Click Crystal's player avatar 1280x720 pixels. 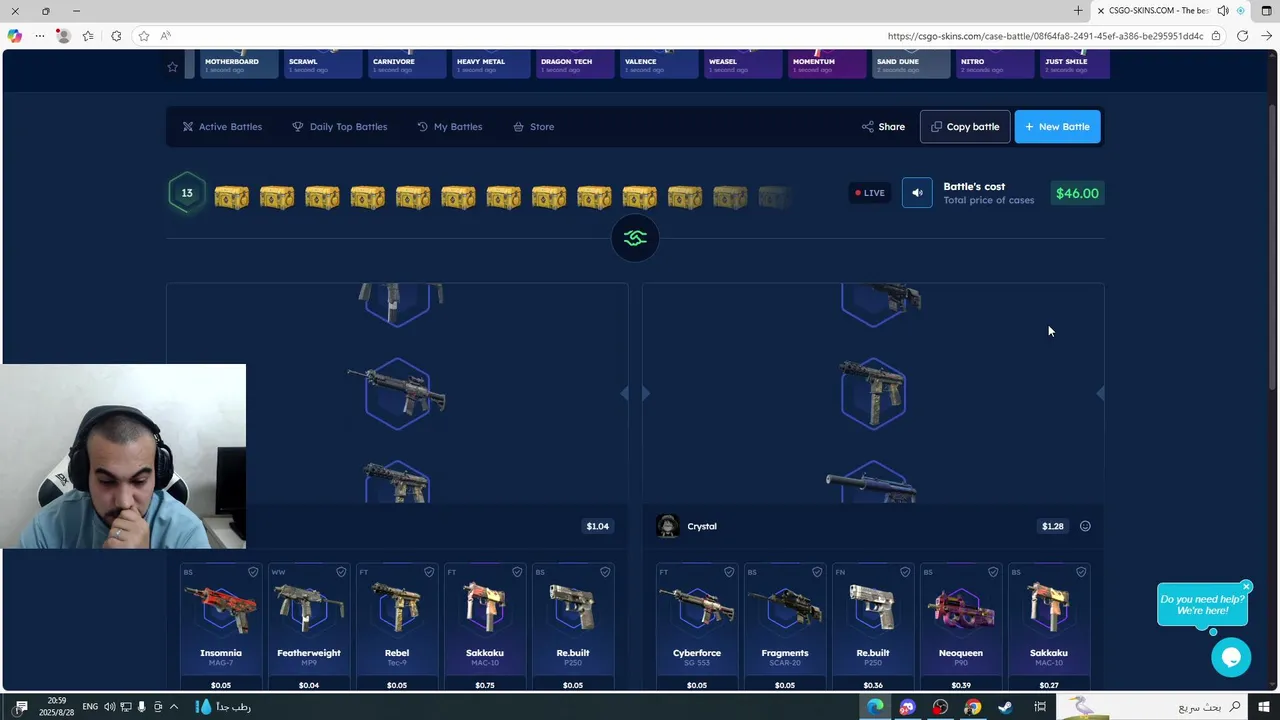point(668,526)
